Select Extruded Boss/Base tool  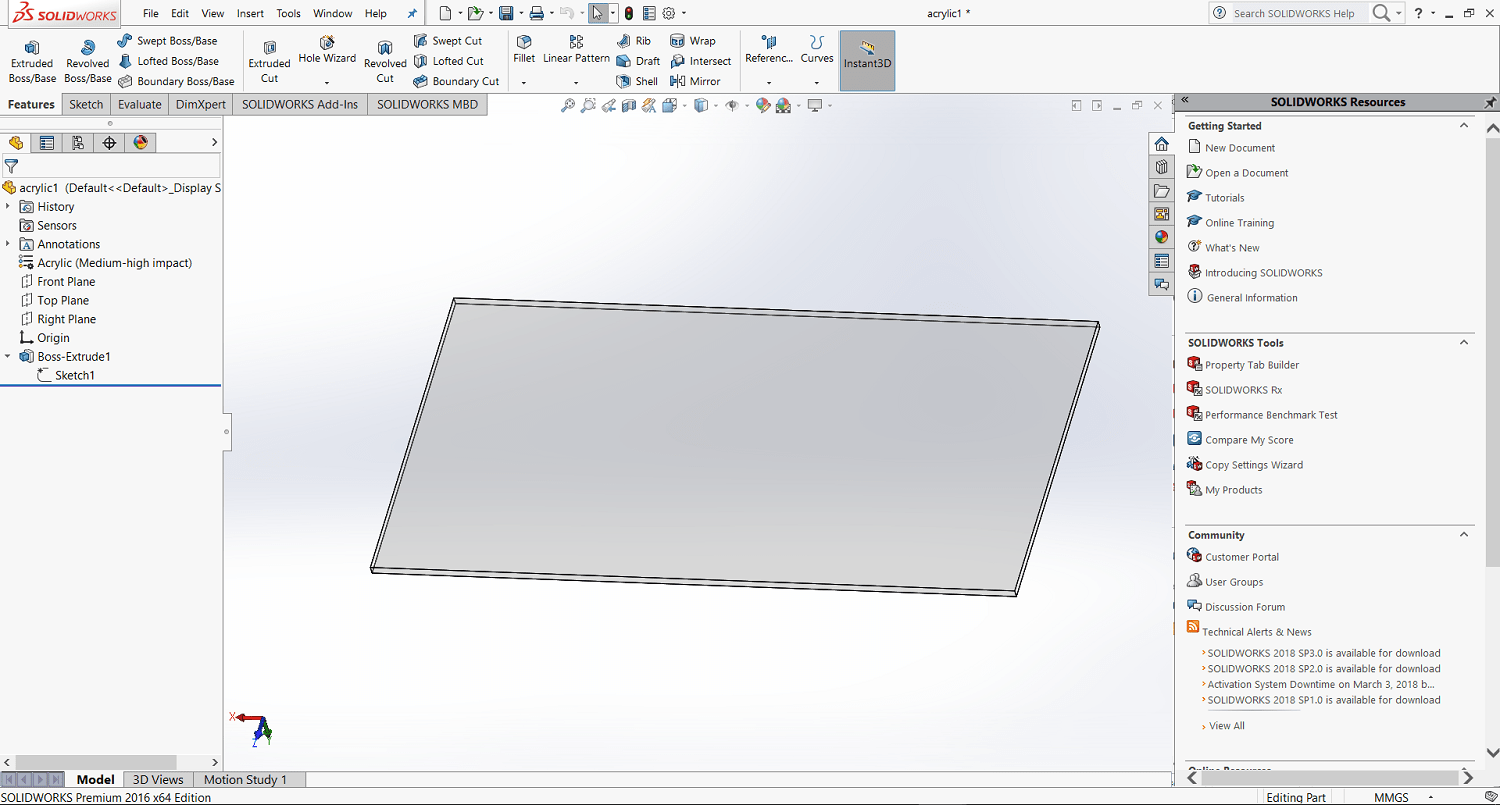pyautogui.click(x=32, y=62)
